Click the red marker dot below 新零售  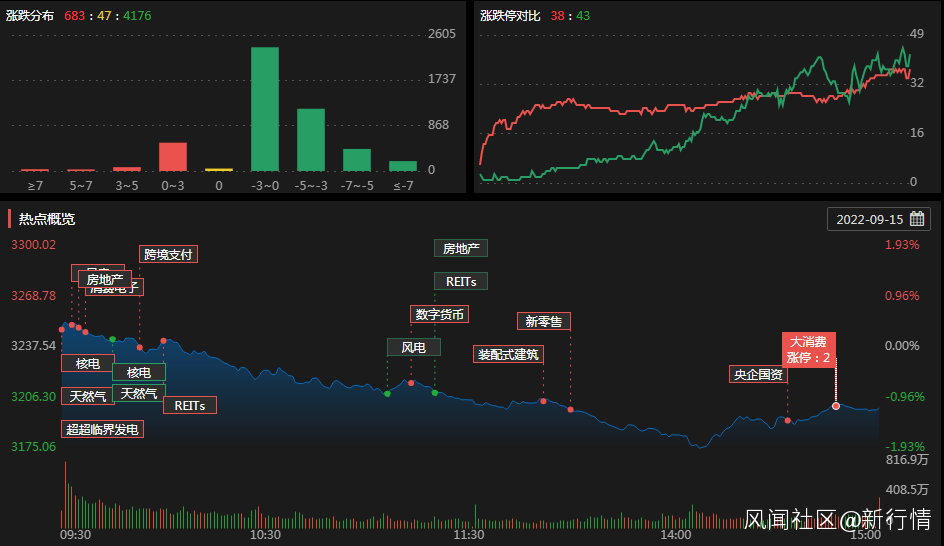point(570,410)
